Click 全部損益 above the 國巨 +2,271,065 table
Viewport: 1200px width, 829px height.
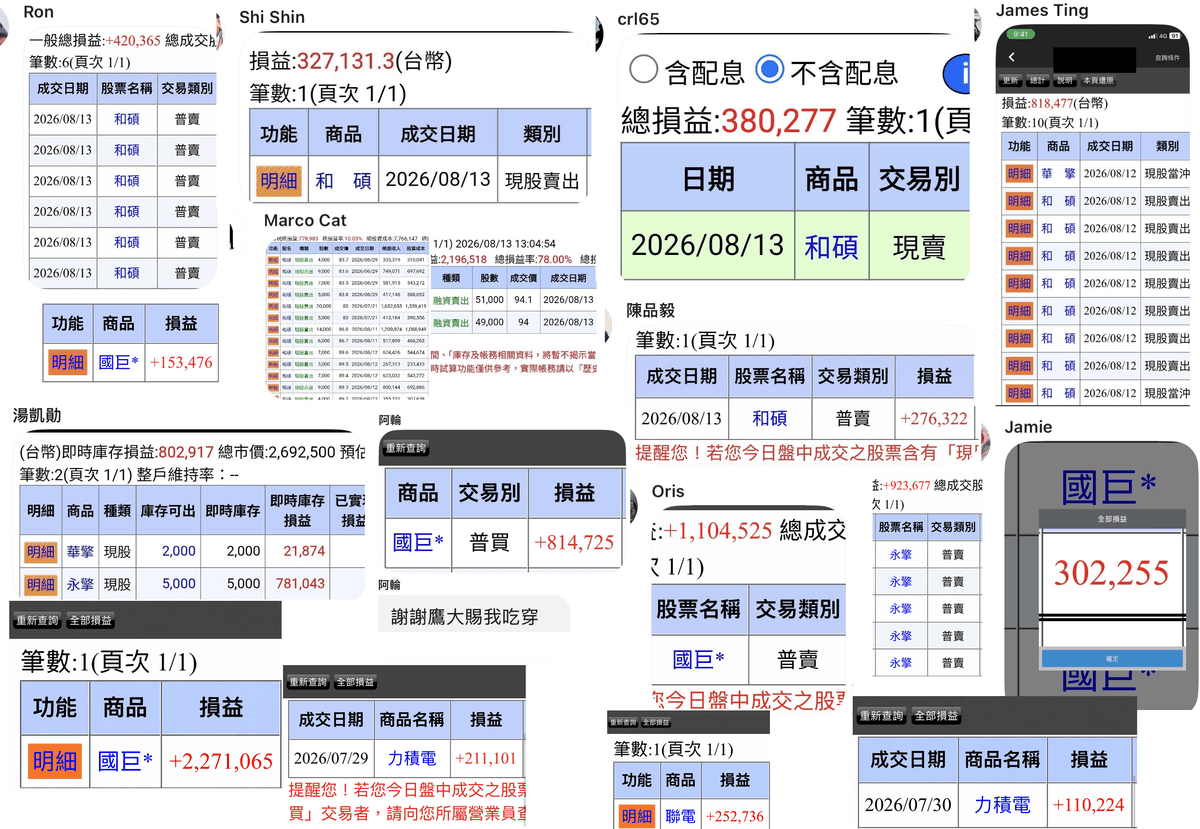90,620
